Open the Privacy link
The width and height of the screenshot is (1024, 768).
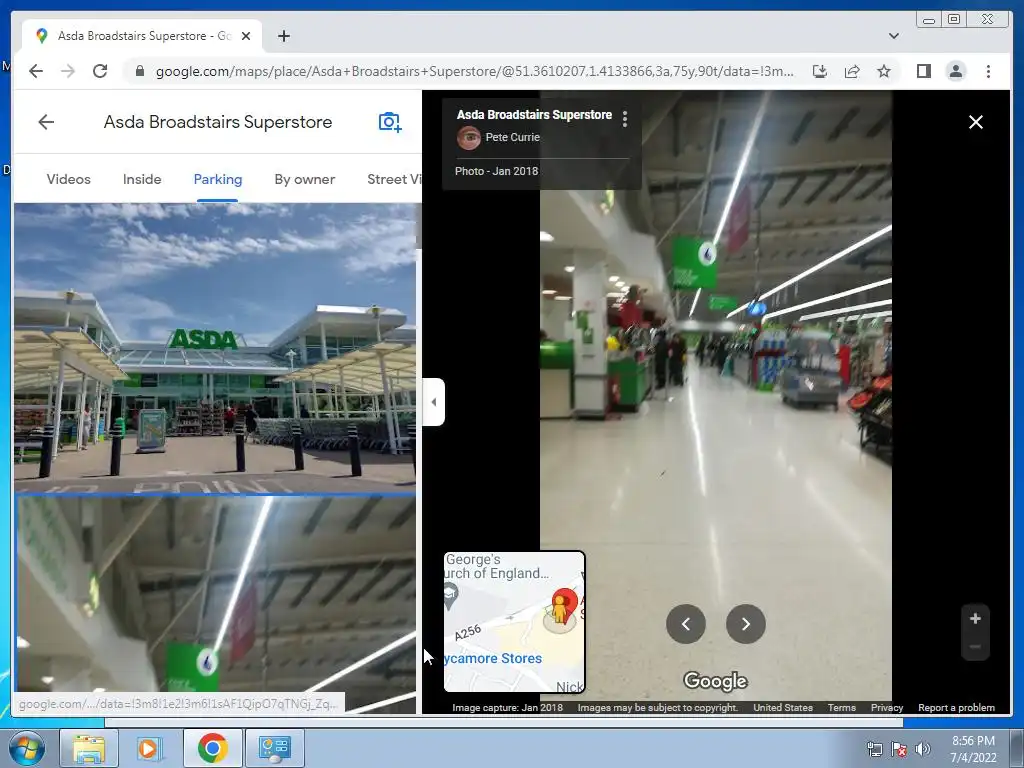coord(886,707)
